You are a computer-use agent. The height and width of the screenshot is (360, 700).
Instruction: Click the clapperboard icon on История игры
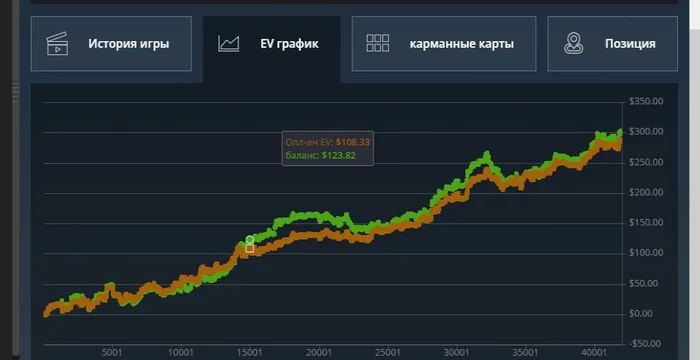click(x=57, y=44)
